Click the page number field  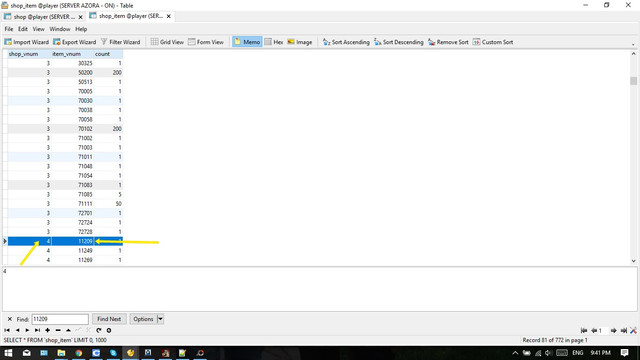click(603, 331)
